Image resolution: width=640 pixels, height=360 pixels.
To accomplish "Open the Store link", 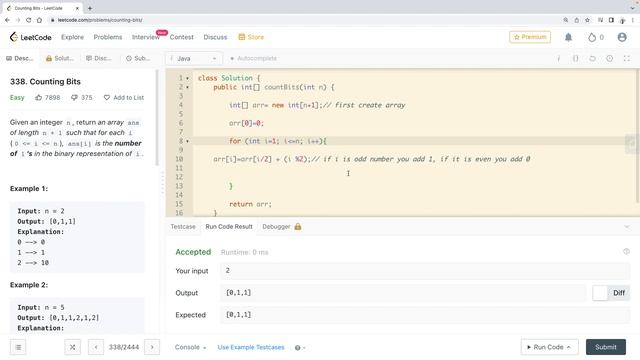I will pos(251,37).
